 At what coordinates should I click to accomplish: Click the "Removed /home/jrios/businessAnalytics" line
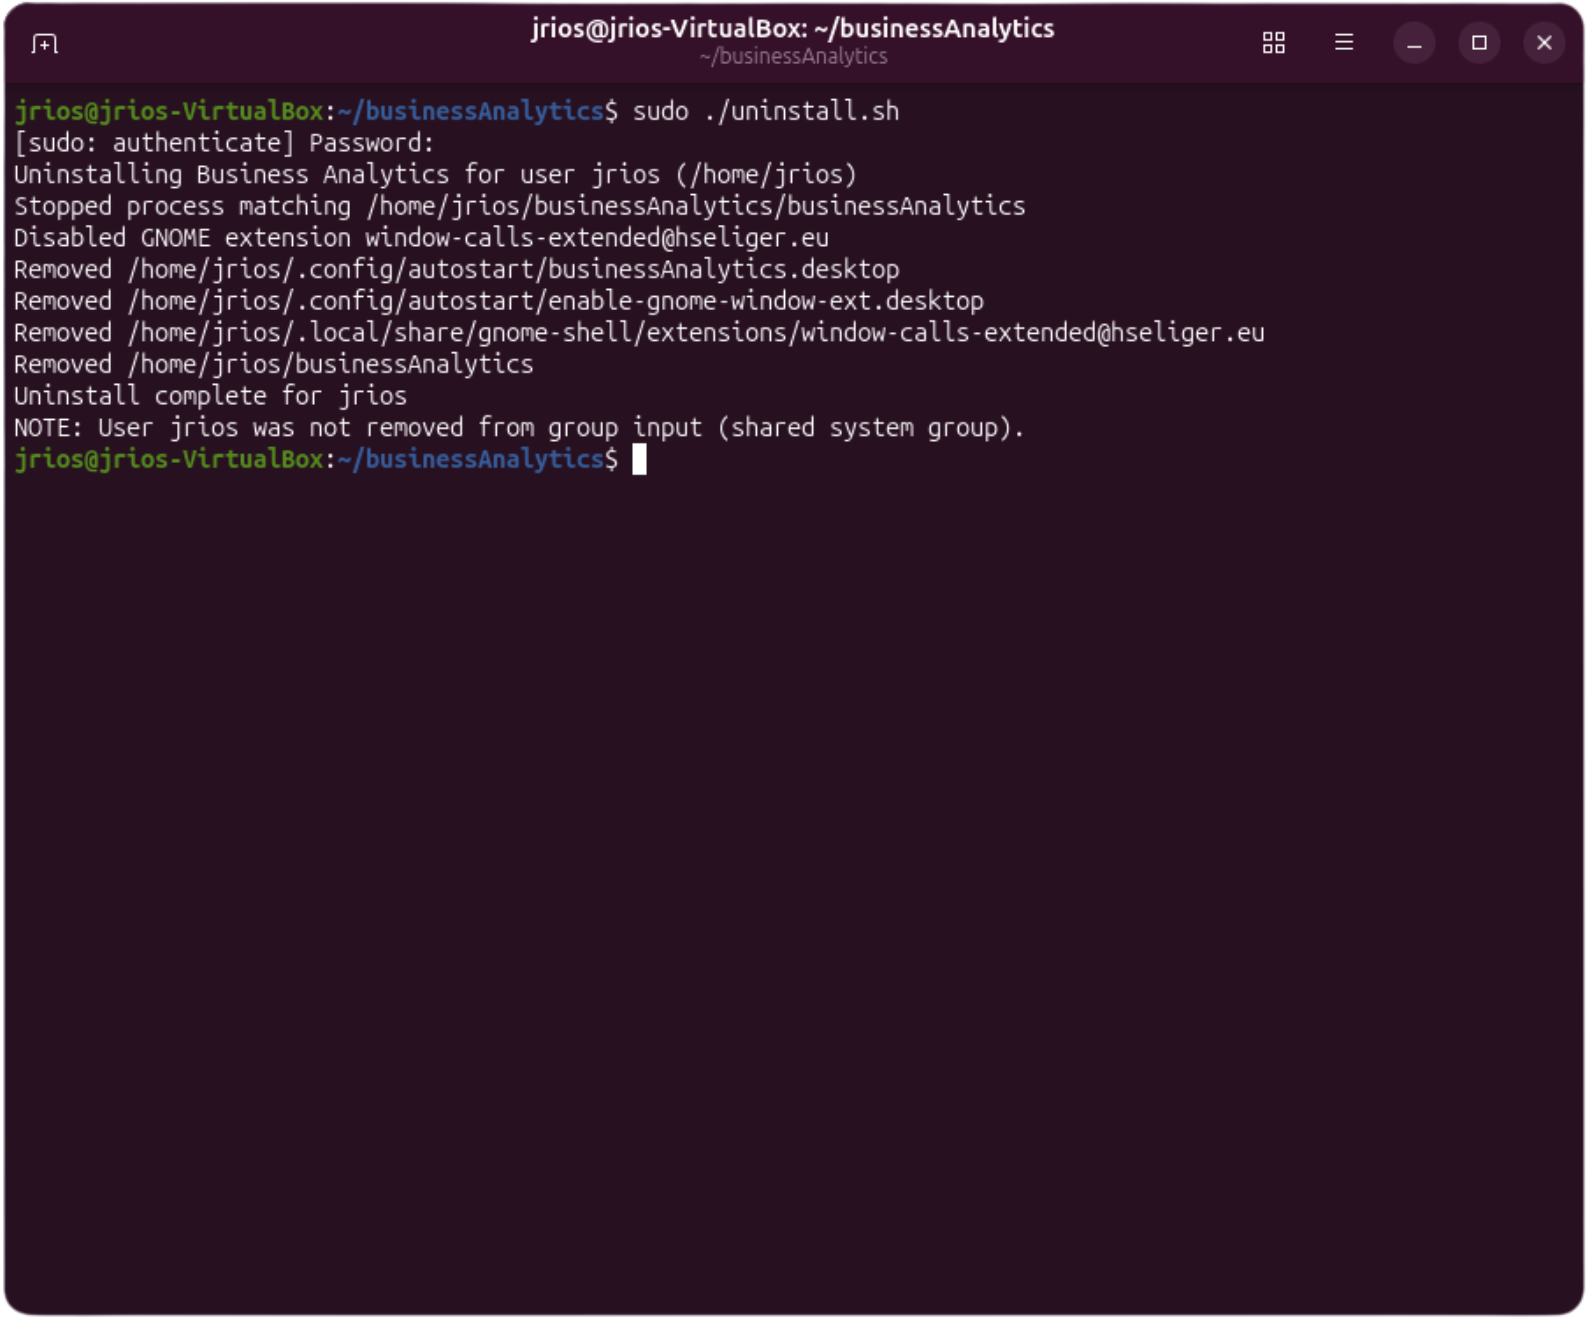click(x=273, y=365)
